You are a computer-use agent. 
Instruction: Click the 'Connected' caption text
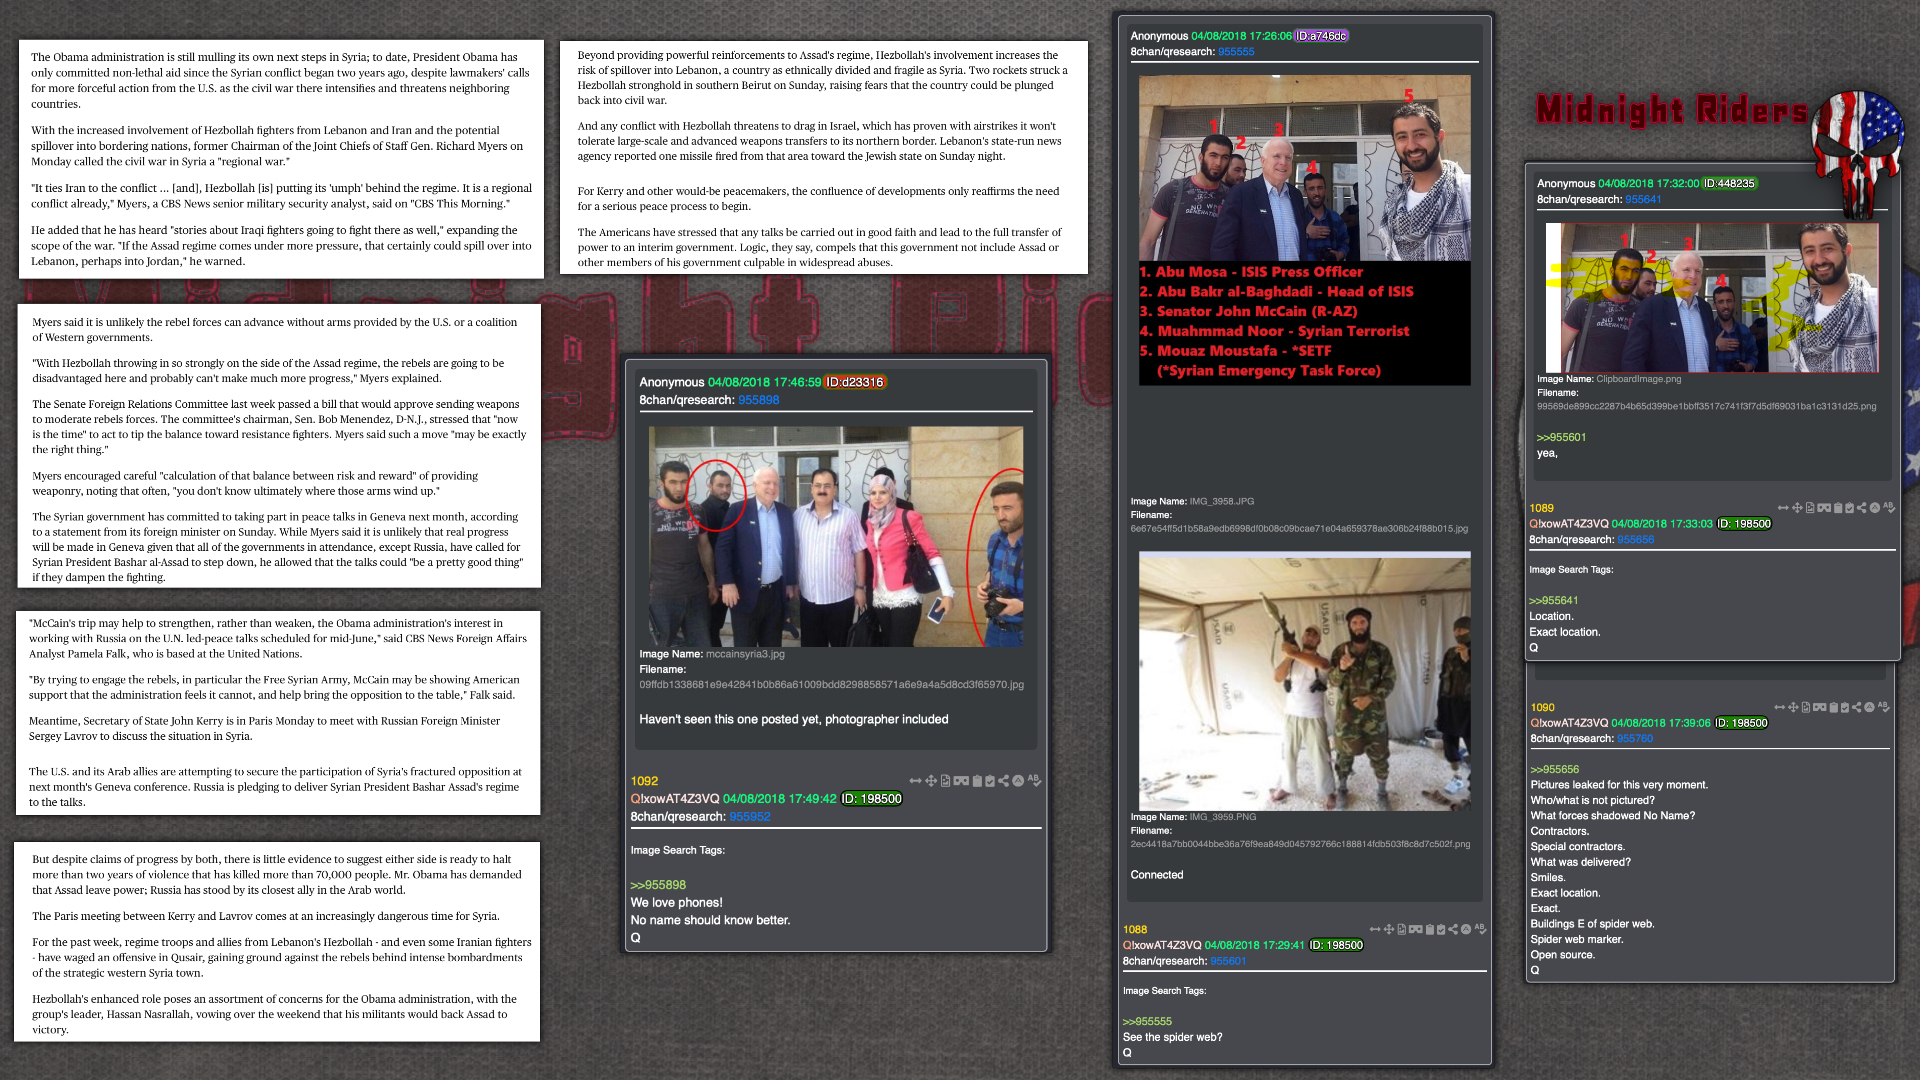click(1156, 875)
